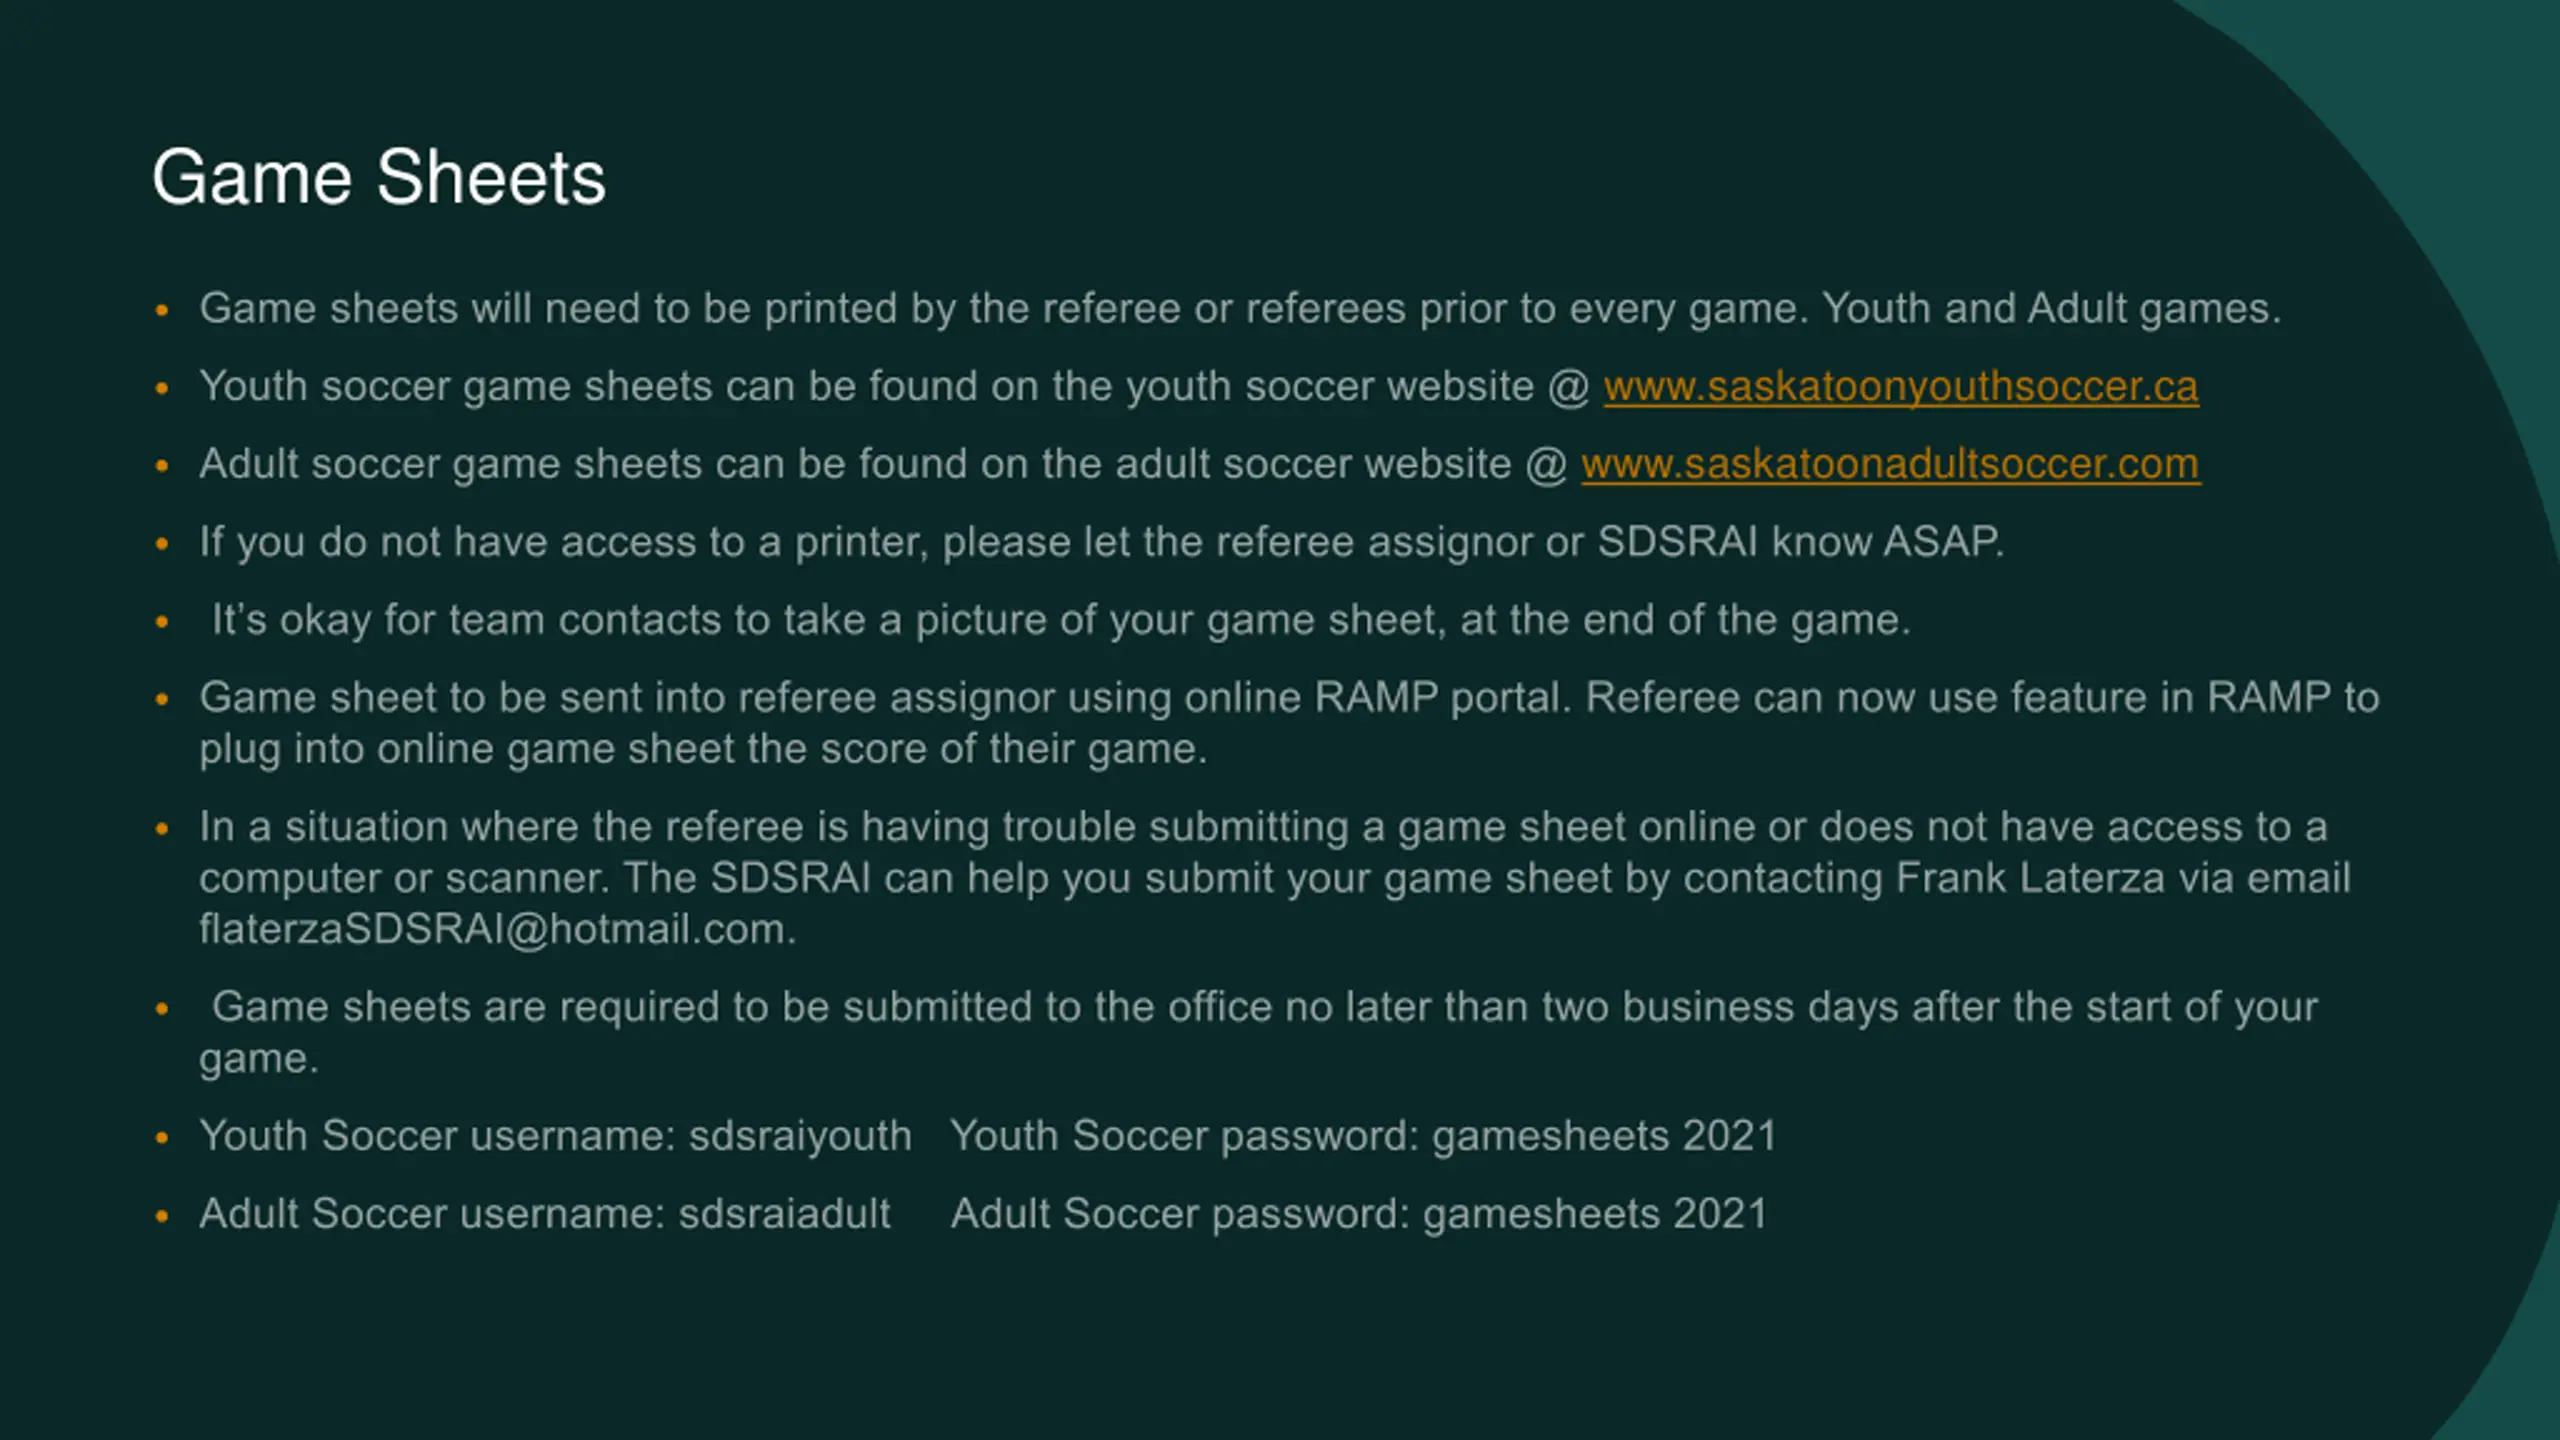Click the Game Sheets slide title
The width and height of the screenshot is (2560, 1440).
point(379,177)
